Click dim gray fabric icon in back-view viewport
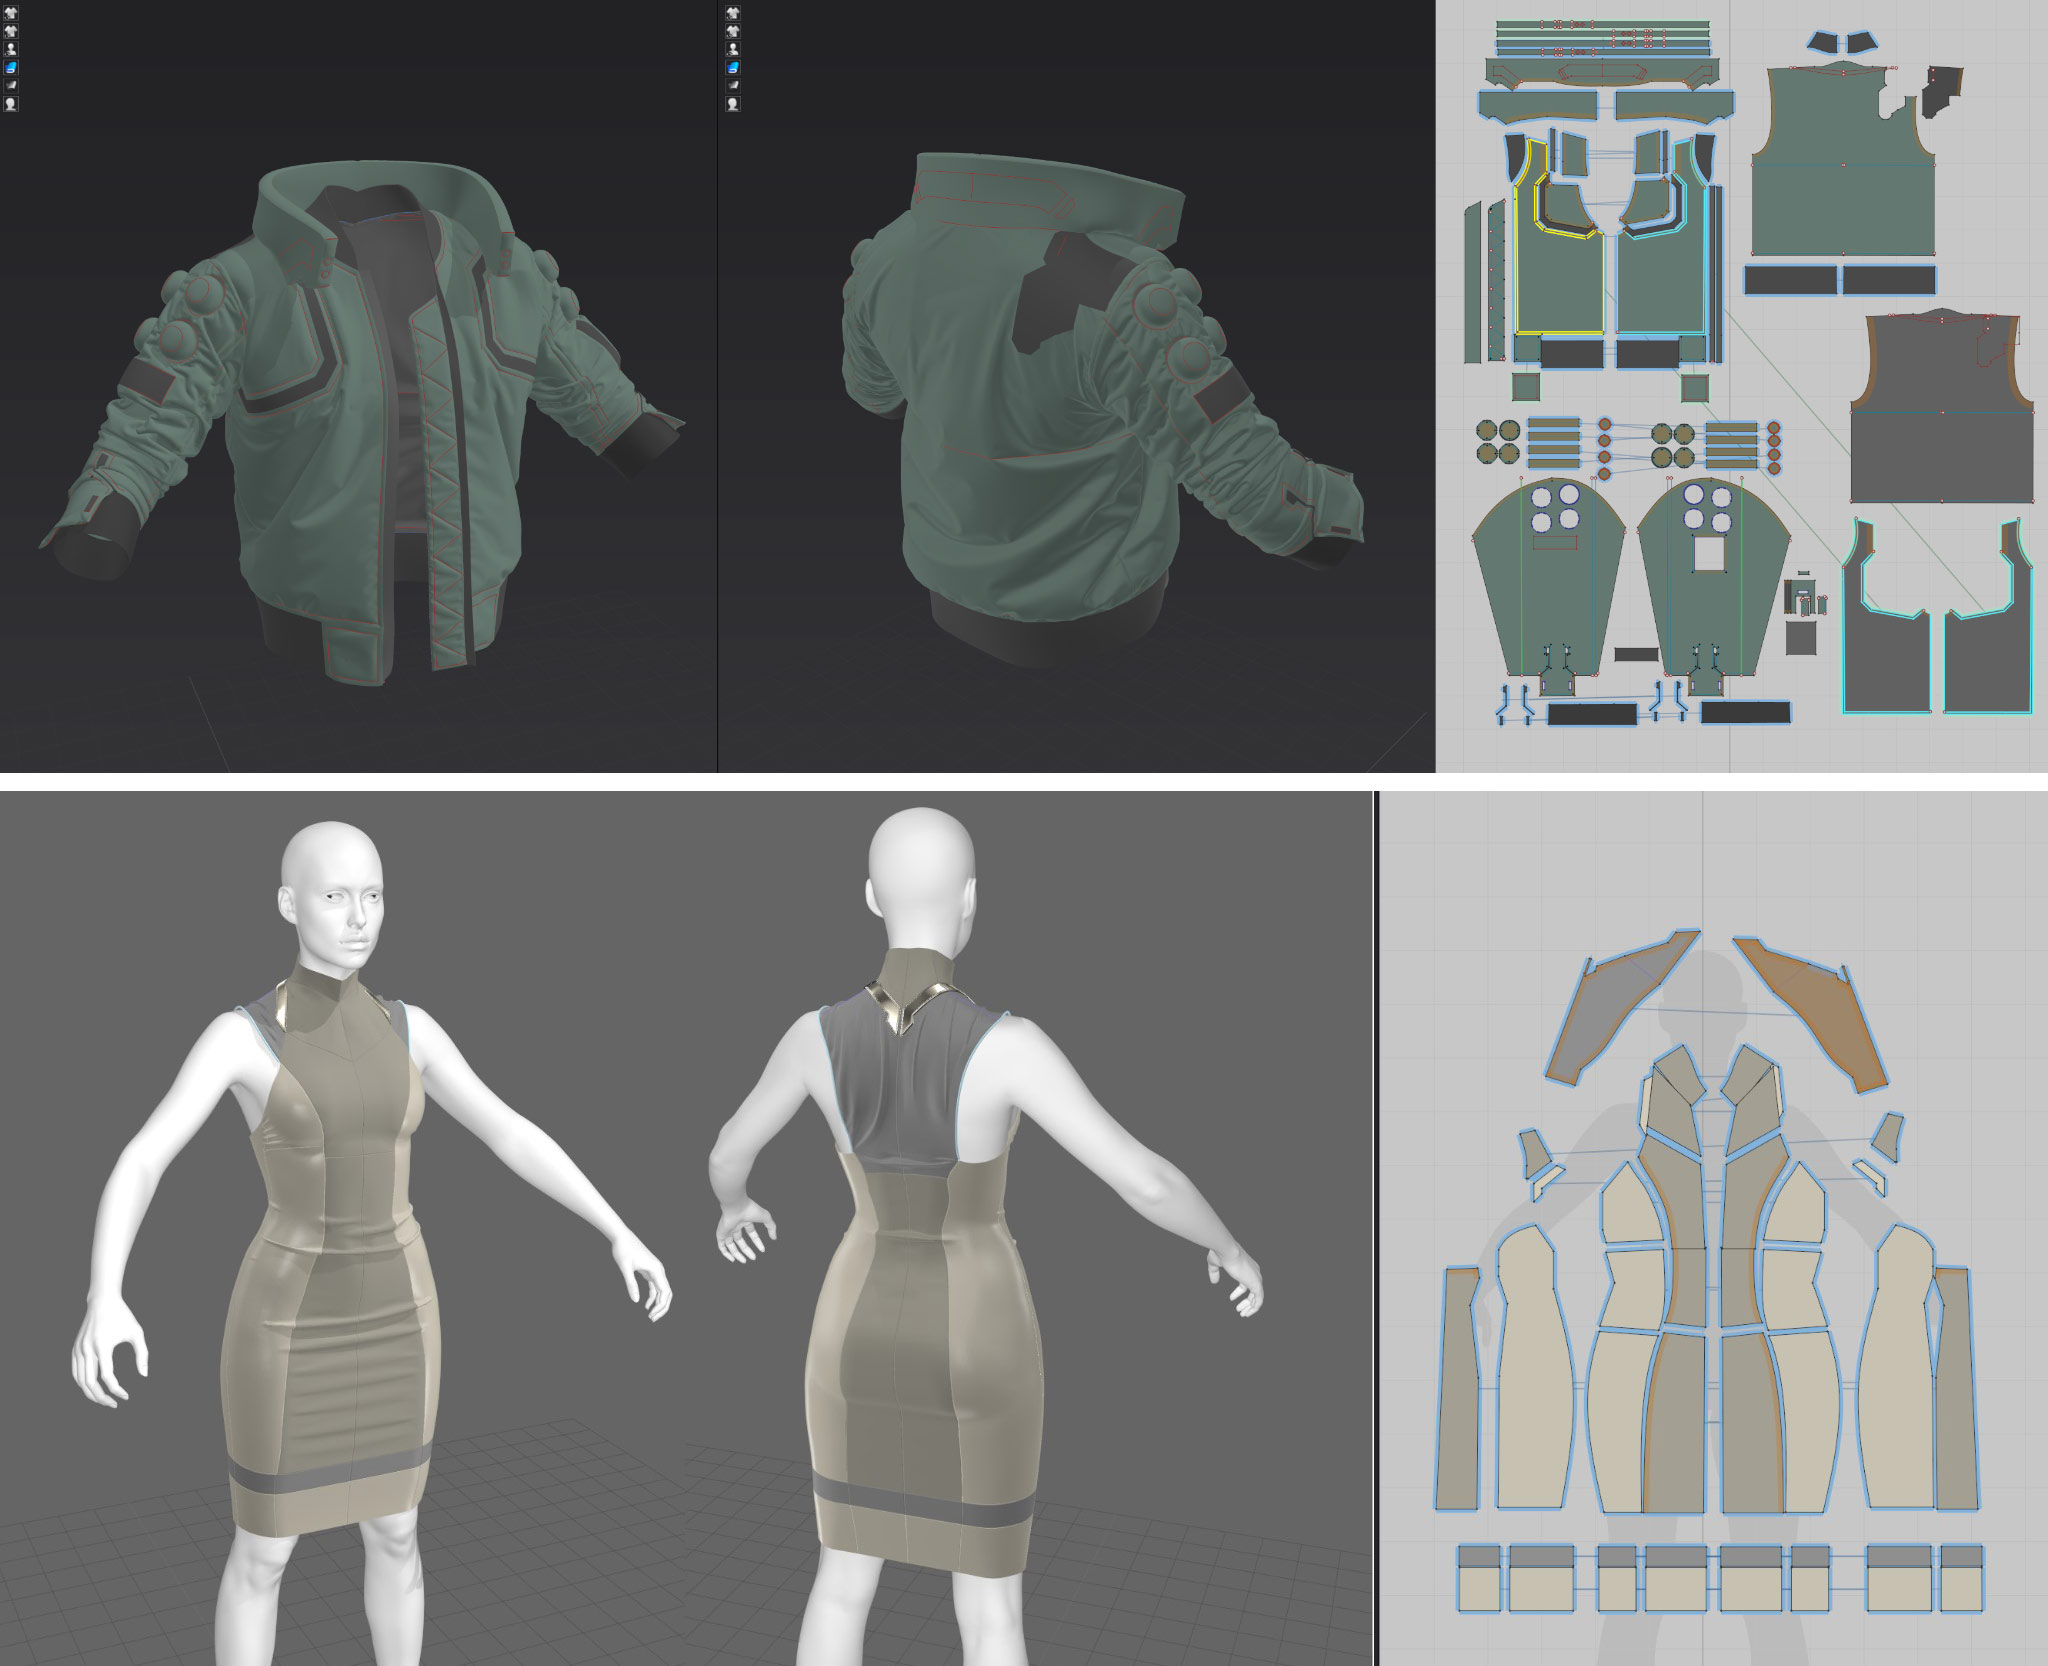The width and height of the screenshot is (2048, 1666). (733, 85)
